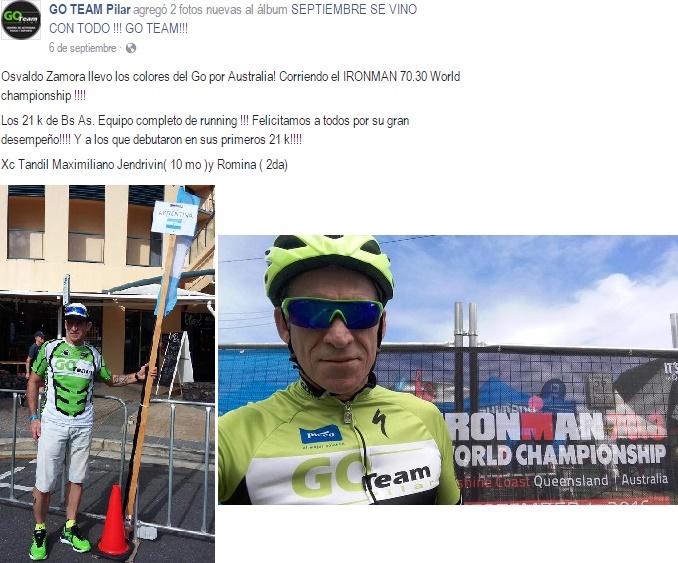678x563 pixels.
Task: Click the Piero sponsor logo on the jersey
Action: click(x=320, y=435)
